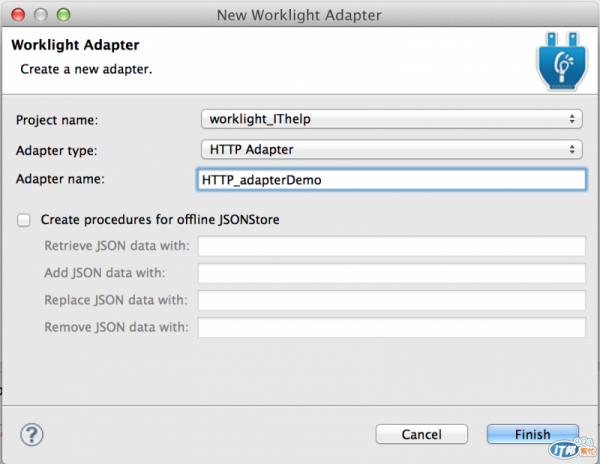Viewport: 600px width, 464px height.
Task: Click the 'Worklight Adapter' heading text
Action: (x=75, y=45)
